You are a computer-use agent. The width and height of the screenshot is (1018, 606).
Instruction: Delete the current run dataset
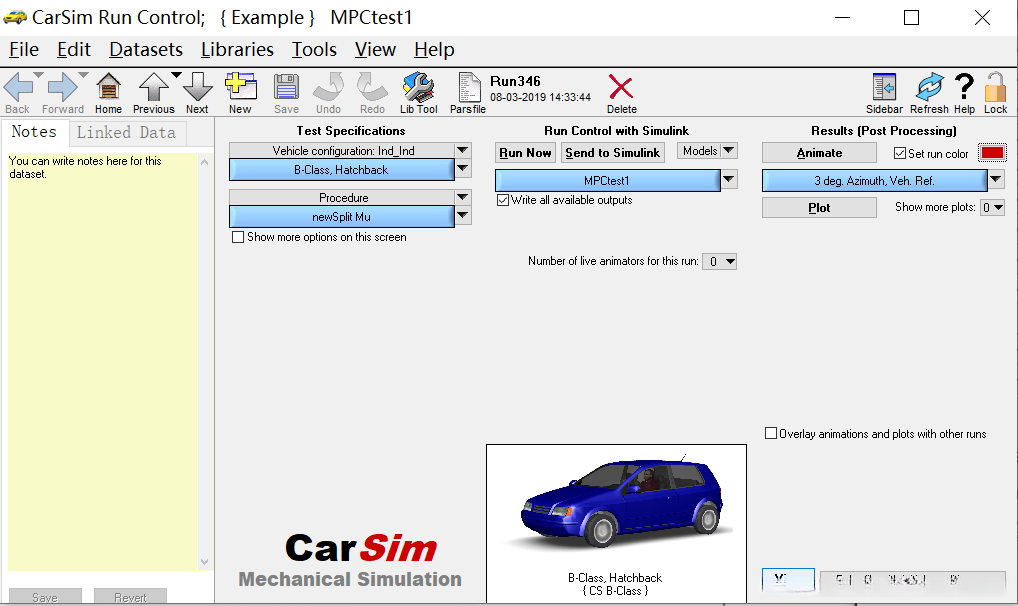(621, 88)
